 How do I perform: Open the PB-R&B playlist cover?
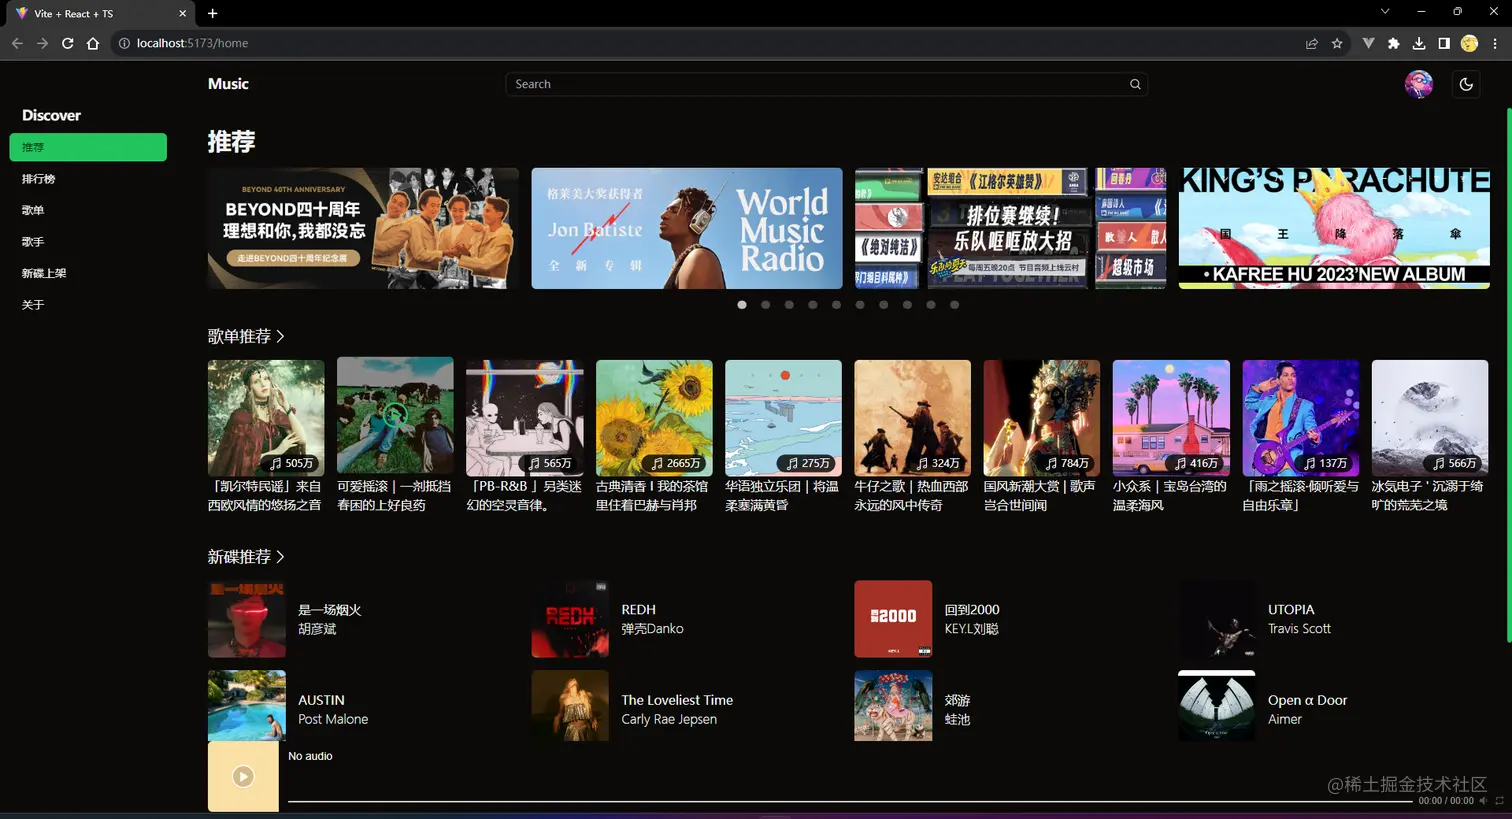click(525, 418)
